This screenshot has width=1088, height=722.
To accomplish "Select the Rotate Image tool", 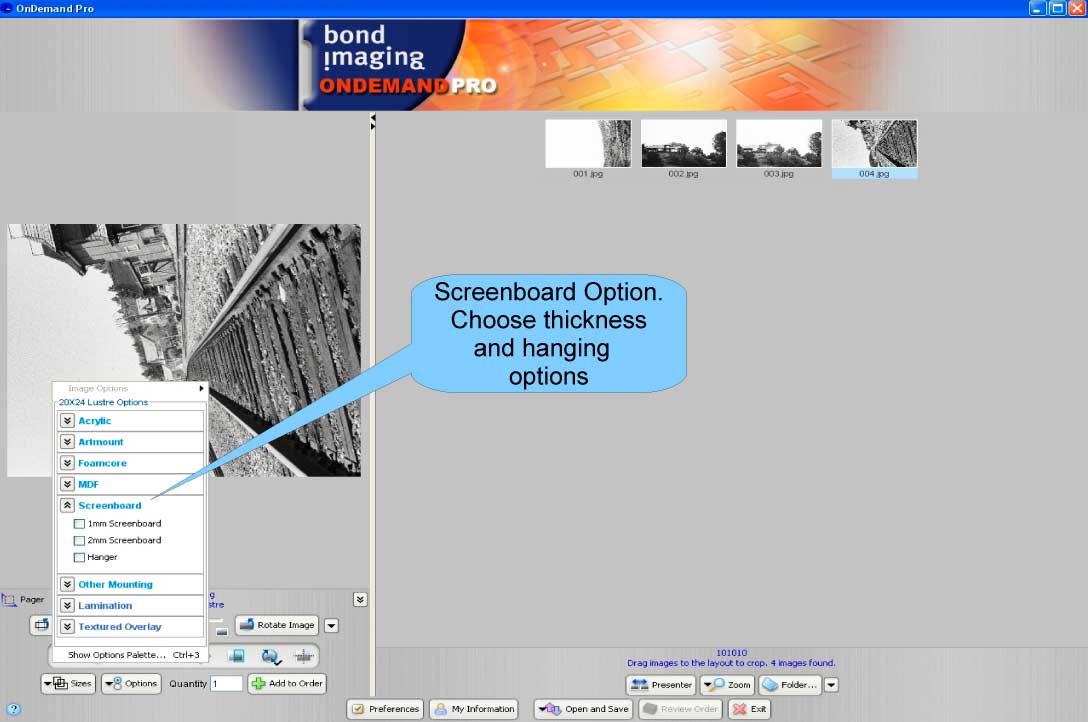I will (276, 625).
